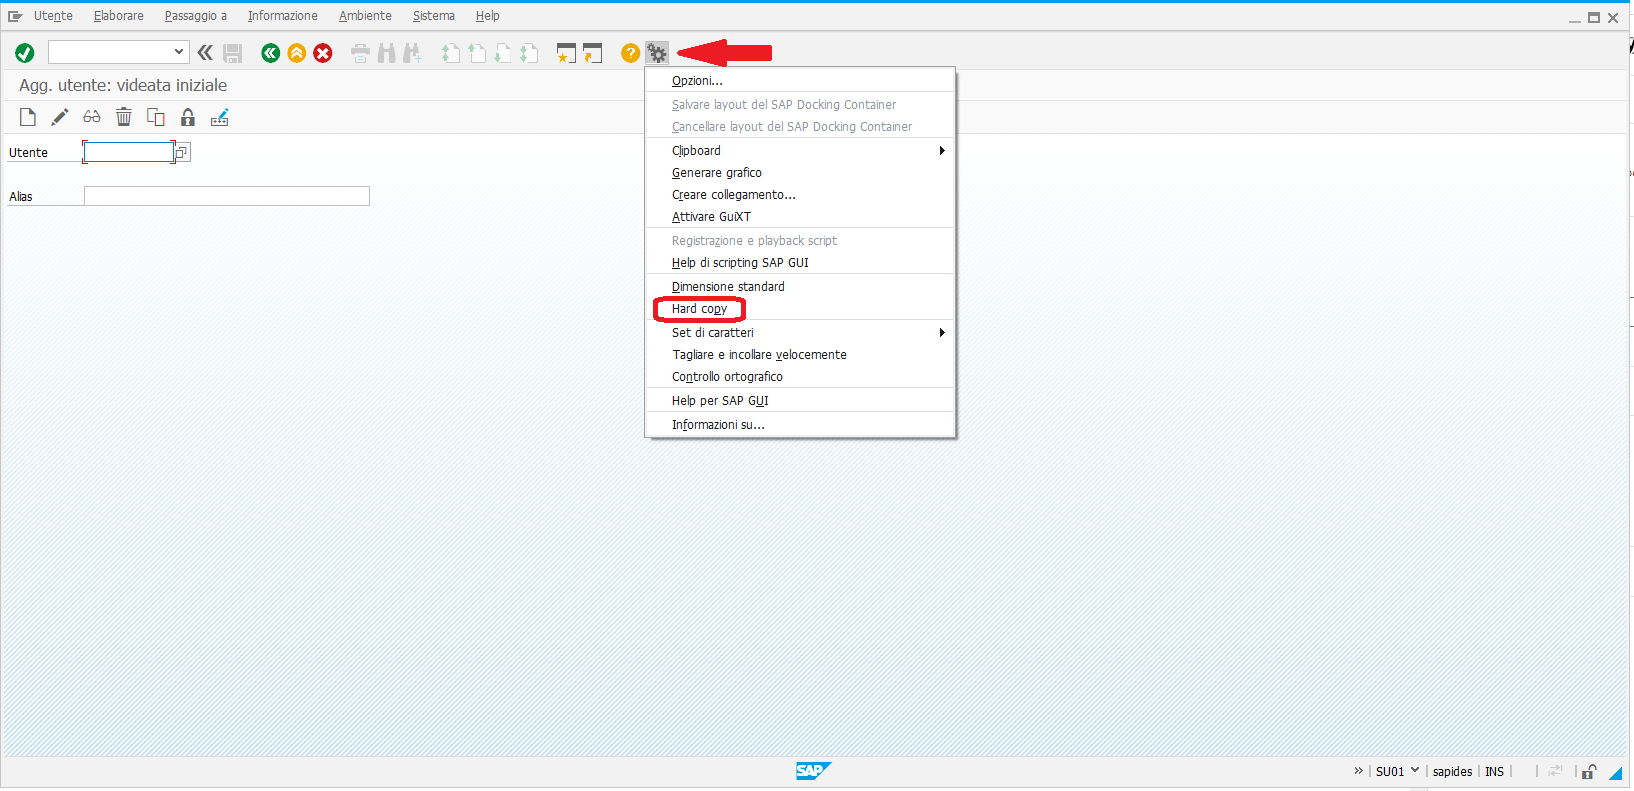Click the Next Page icon

pyautogui.click(x=502, y=53)
